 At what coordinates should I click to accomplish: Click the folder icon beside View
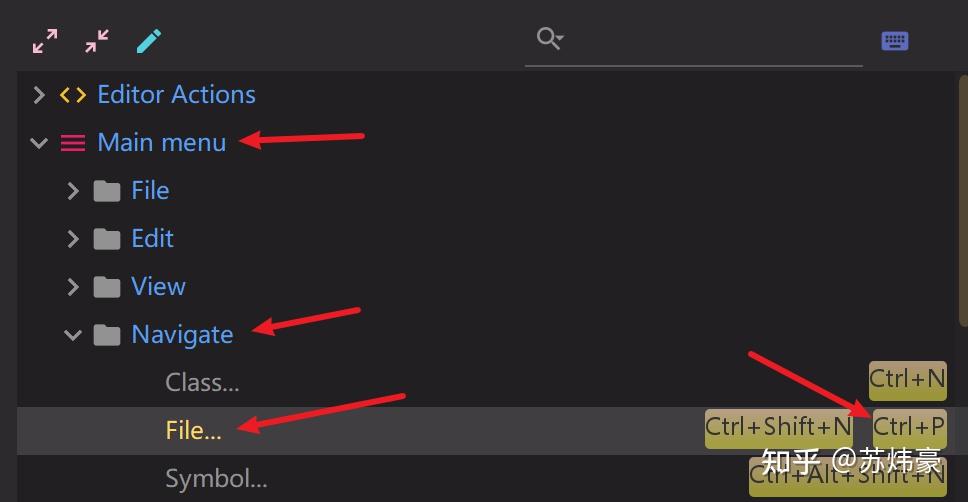point(107,287)
